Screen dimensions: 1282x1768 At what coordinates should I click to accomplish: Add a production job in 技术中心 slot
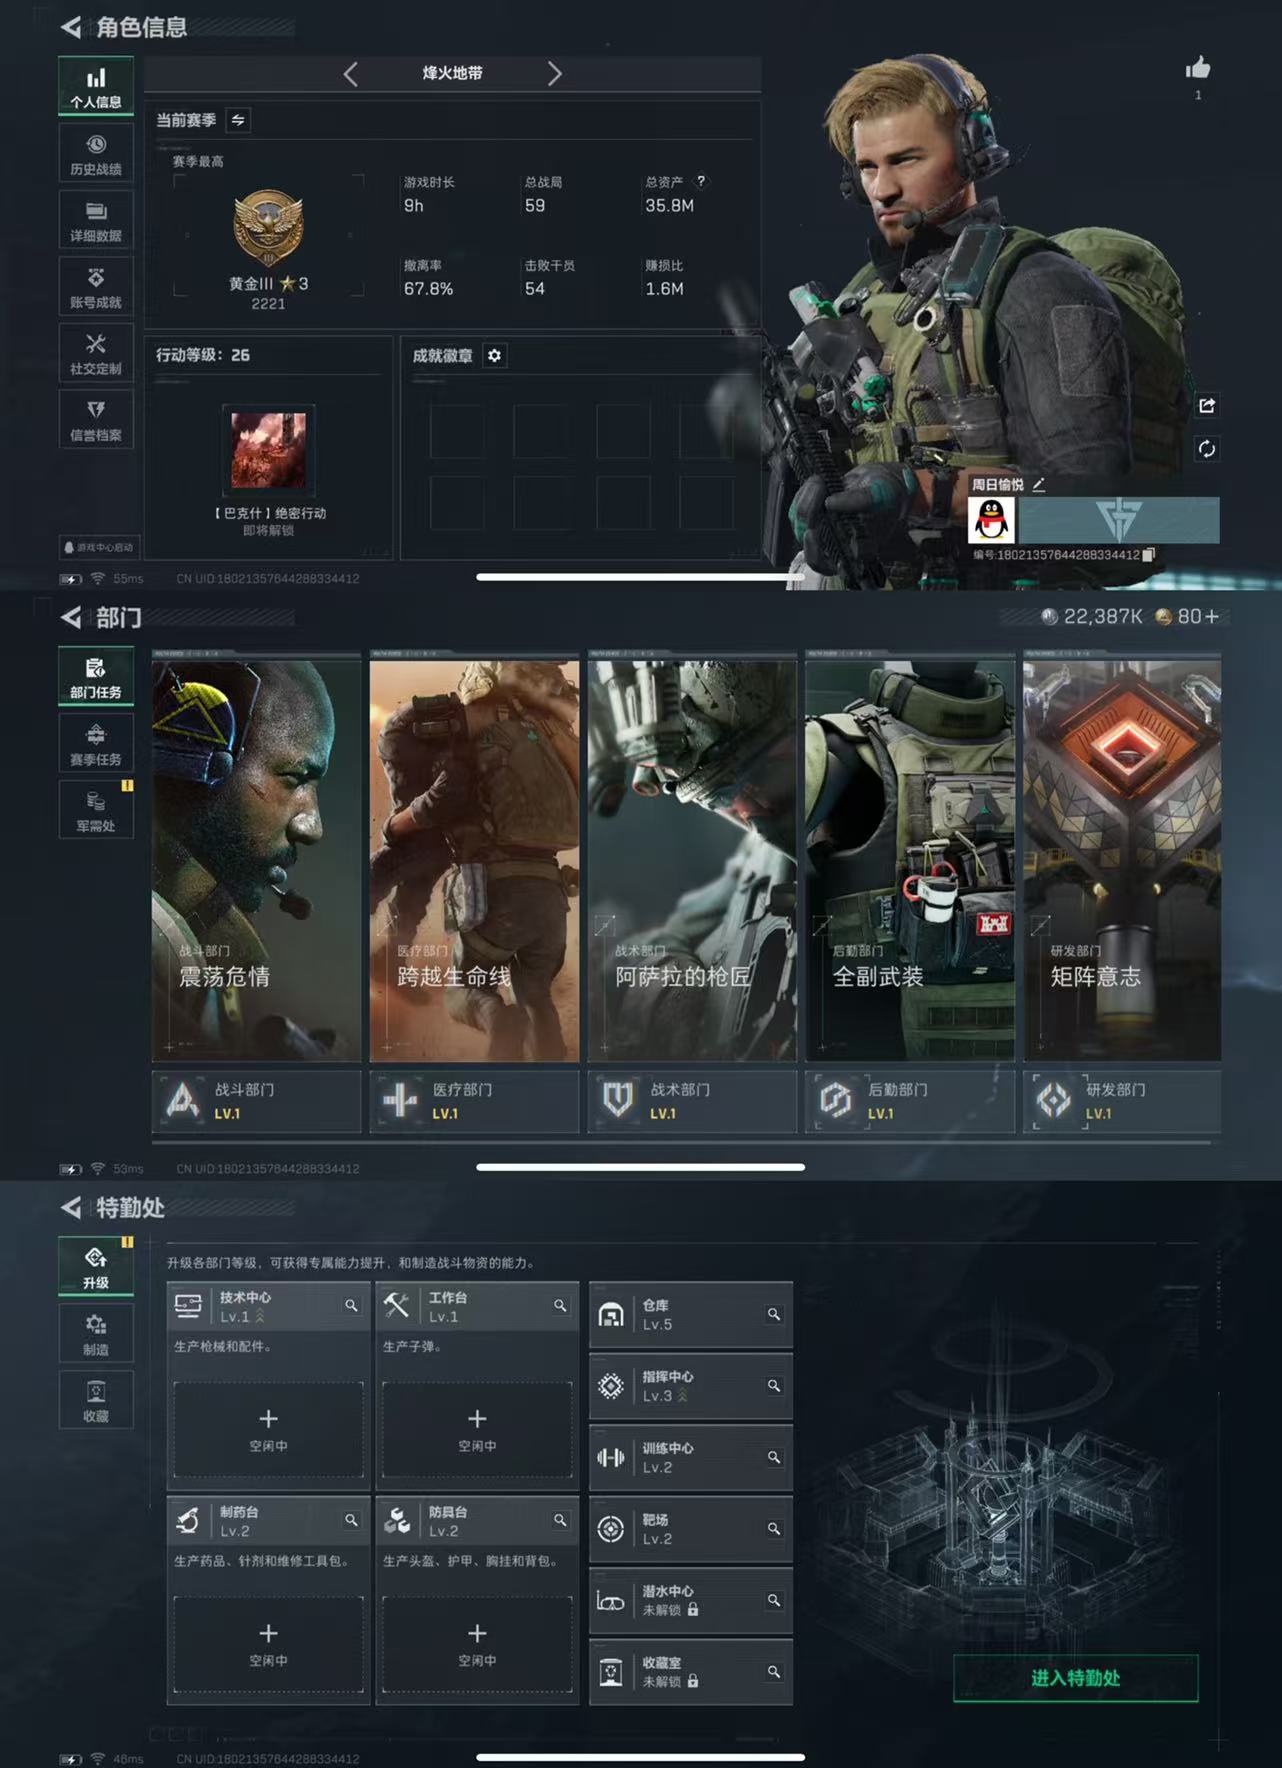coord(268,1429)
